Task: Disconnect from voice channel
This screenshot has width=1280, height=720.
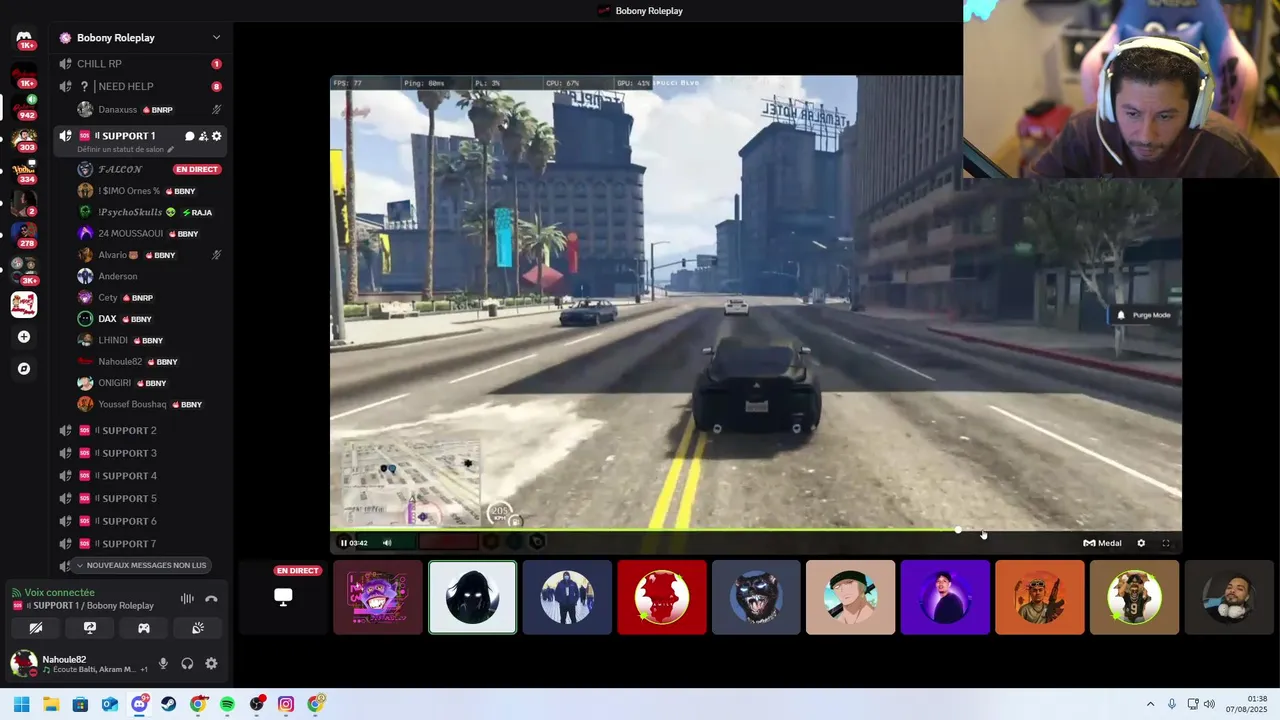Action: [x=211, y=599]
